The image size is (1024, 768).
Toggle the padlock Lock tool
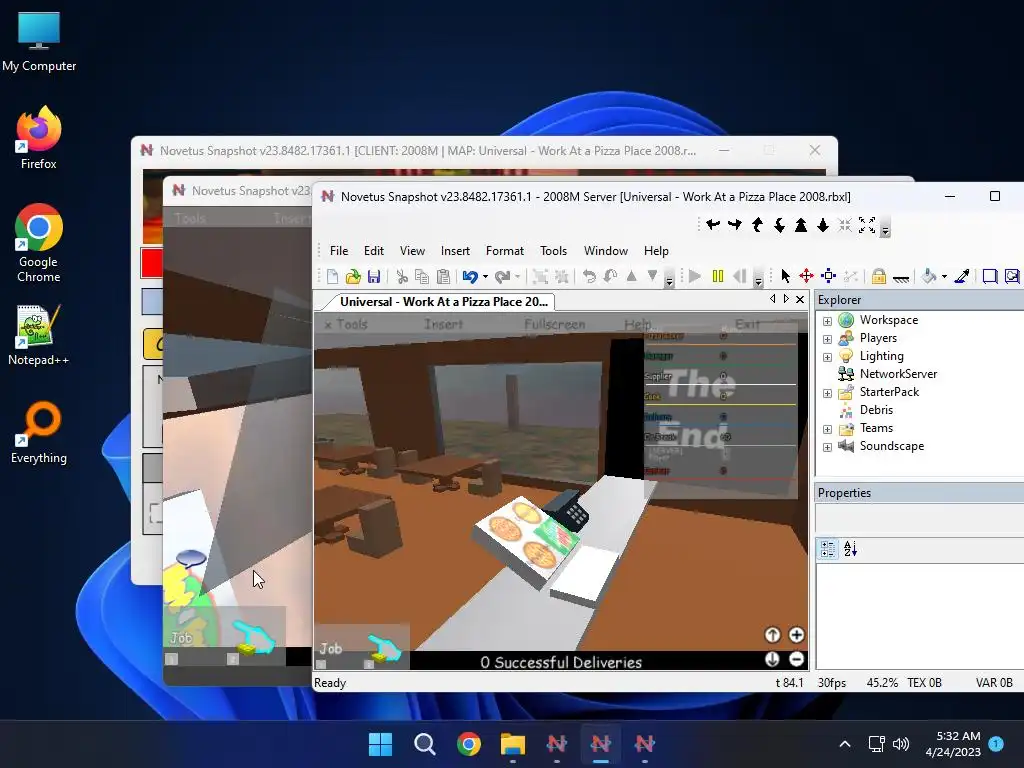tap(879, 276)
